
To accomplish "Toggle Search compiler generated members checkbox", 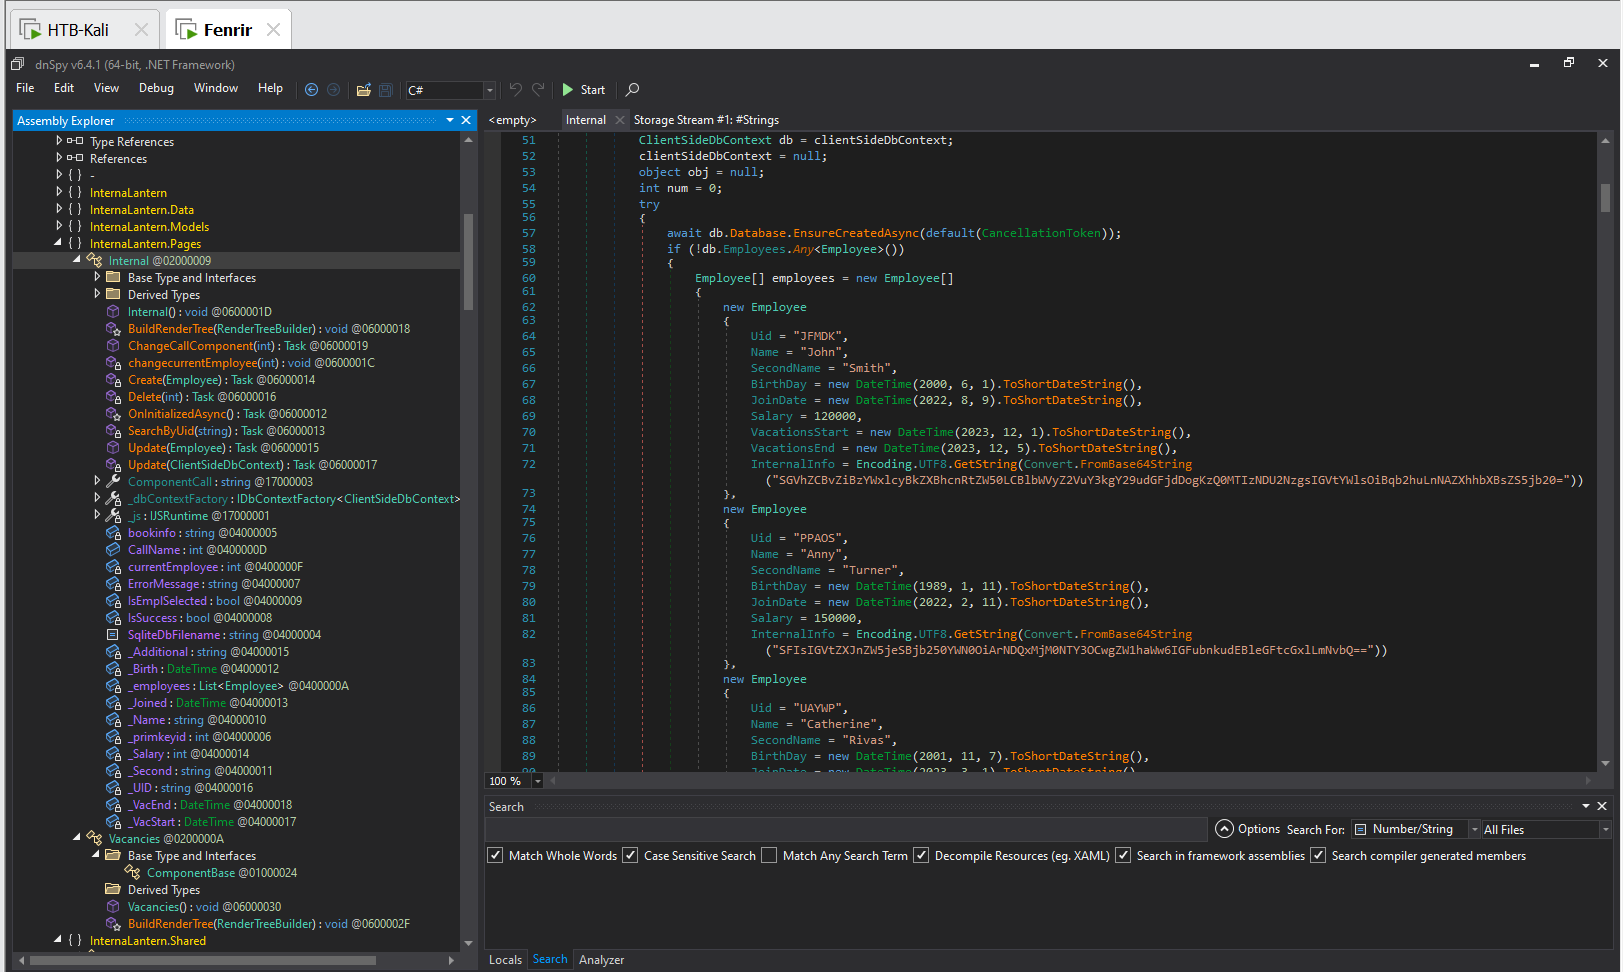I will click(1318, 856).
